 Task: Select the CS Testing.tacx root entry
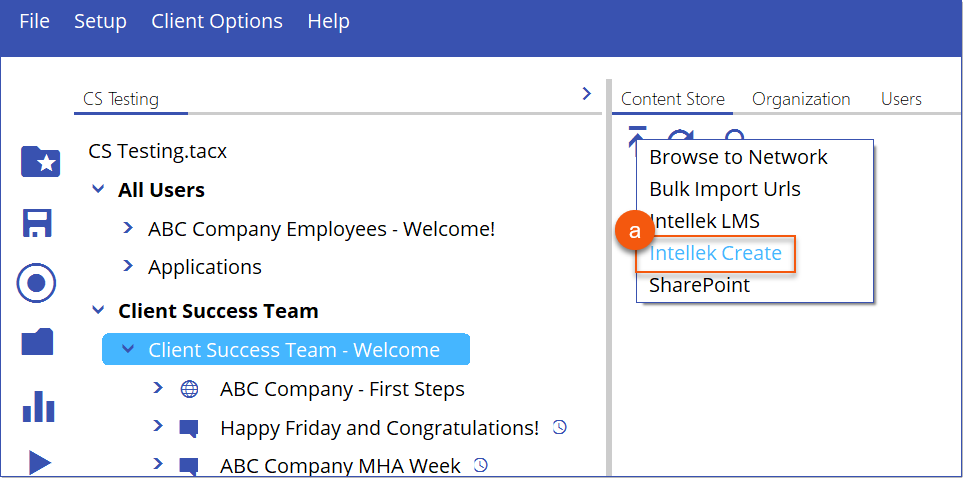(x=158, y=151)
